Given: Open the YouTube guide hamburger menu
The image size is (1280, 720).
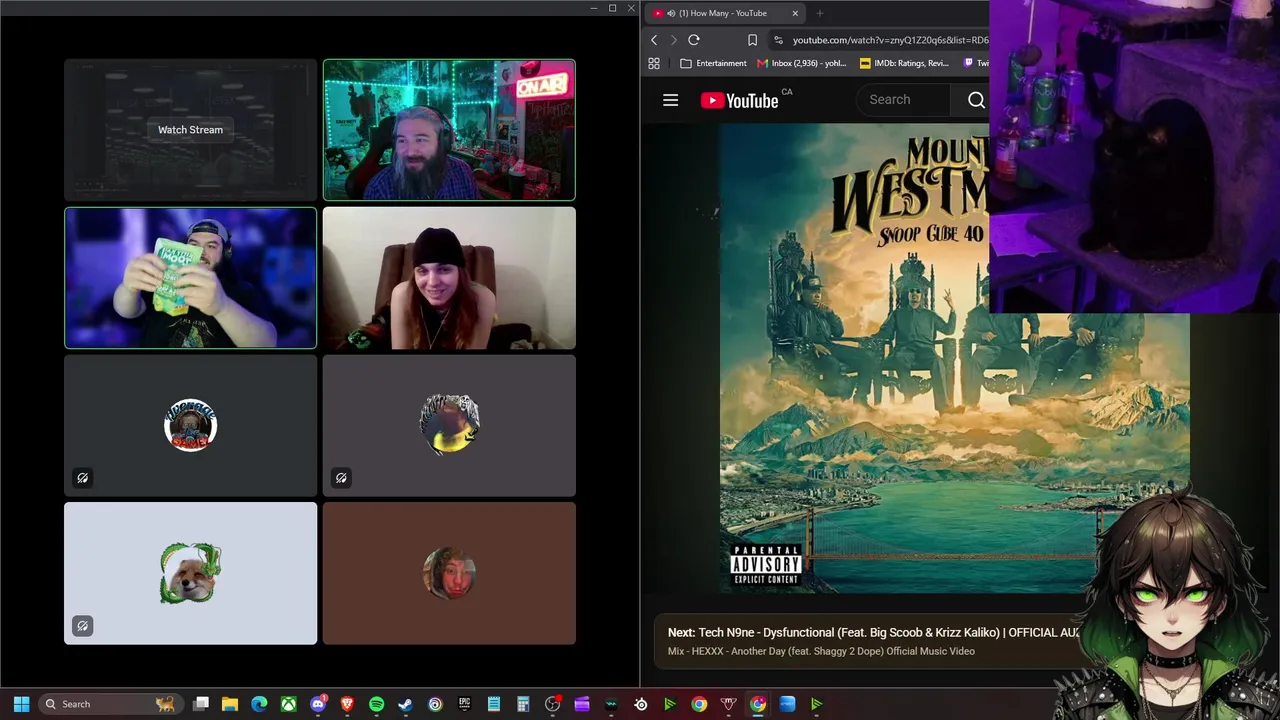Looking at the screenshot, I should 671,100.
